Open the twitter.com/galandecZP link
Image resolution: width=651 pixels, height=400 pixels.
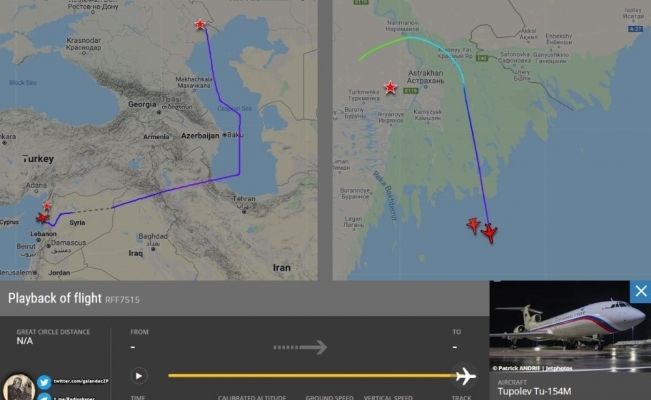coord(81,381)
